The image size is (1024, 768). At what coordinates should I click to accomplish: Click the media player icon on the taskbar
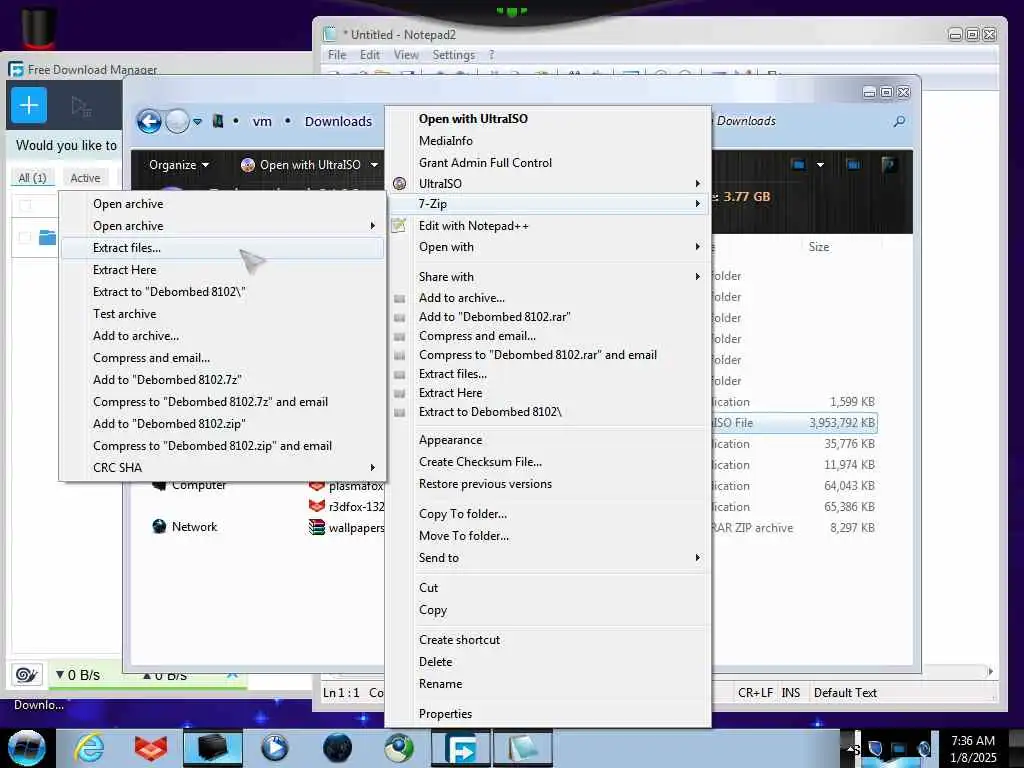click(275, 748)
